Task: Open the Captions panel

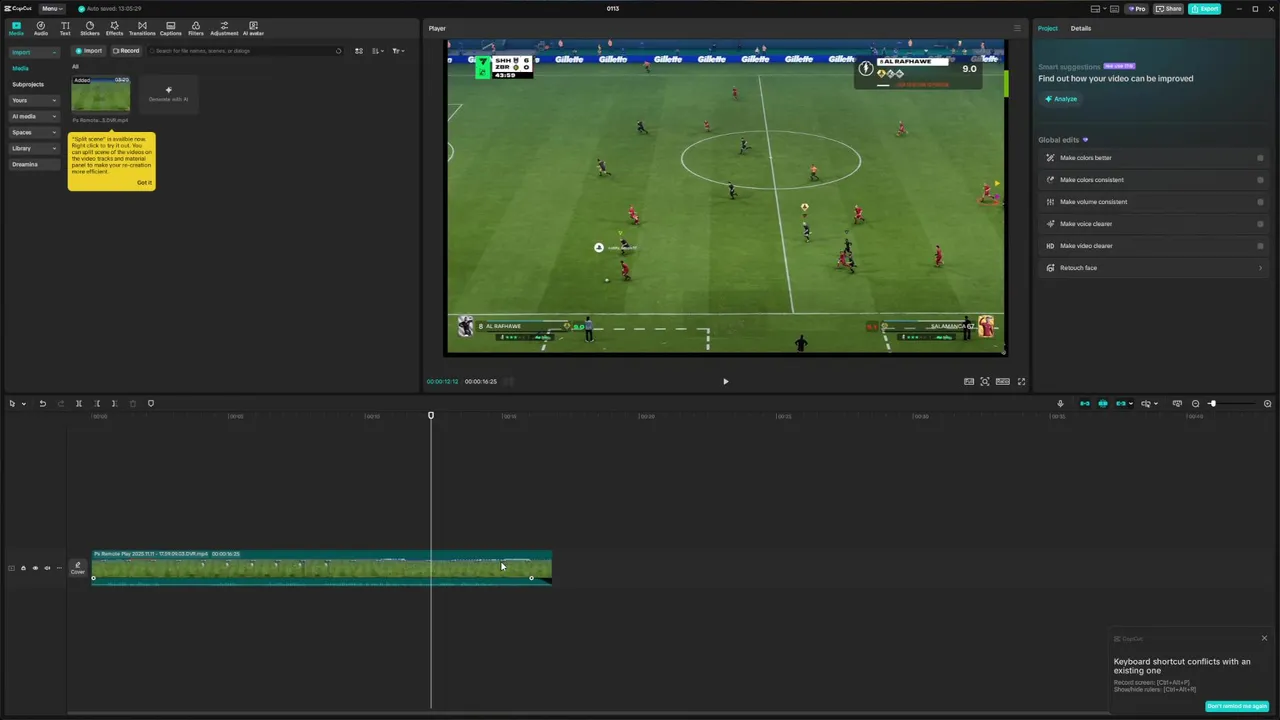Action: point(171,28)
